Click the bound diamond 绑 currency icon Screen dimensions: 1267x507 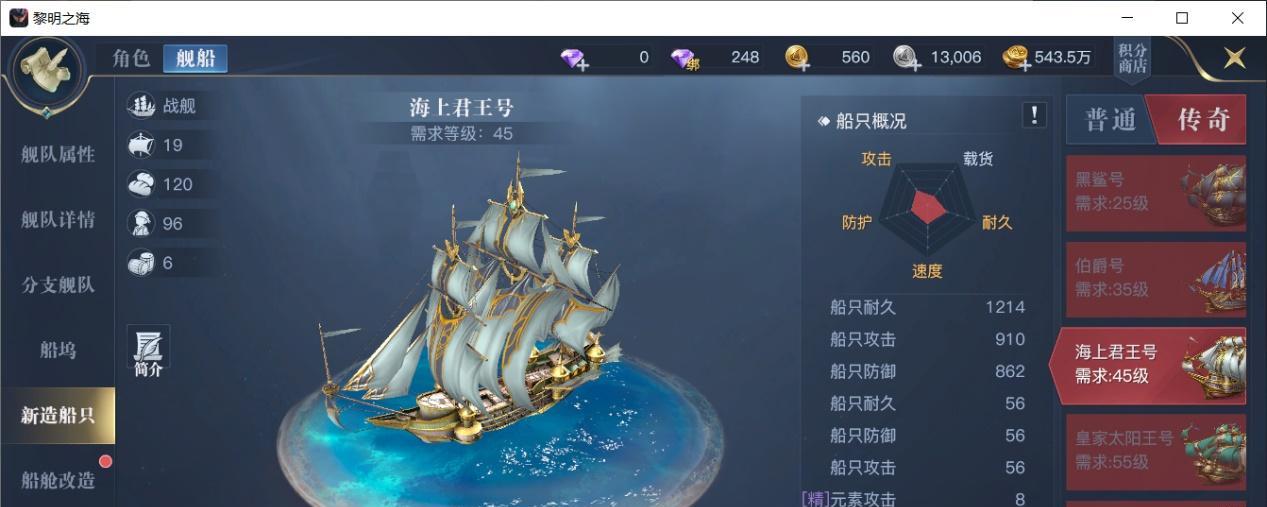pyautogui.click(x=685, y=58)
